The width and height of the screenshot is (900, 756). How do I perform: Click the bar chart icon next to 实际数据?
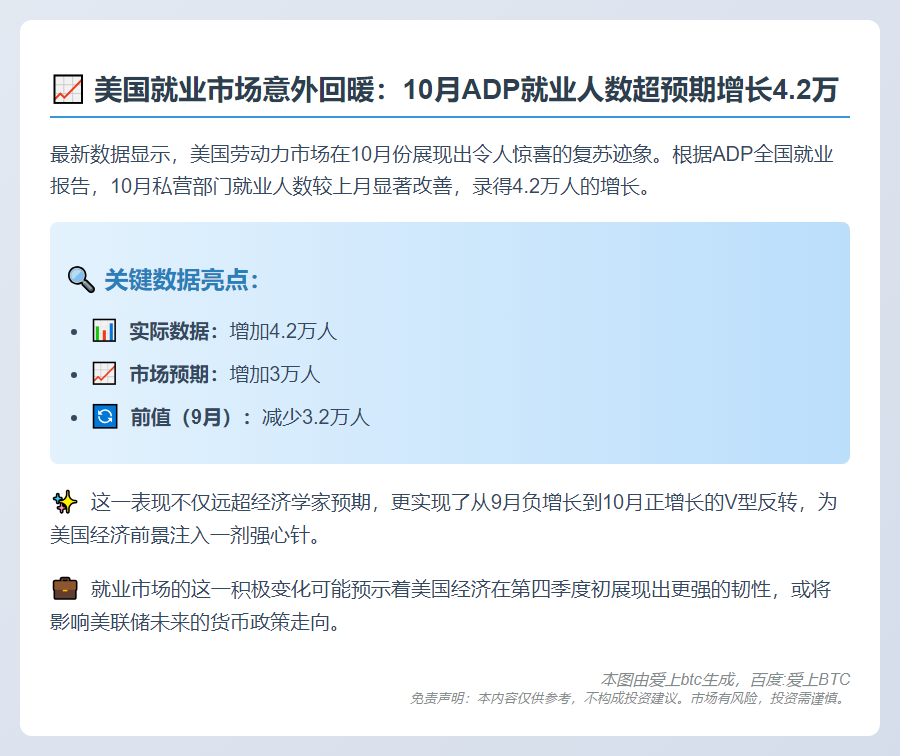click(x=105, y=332)
